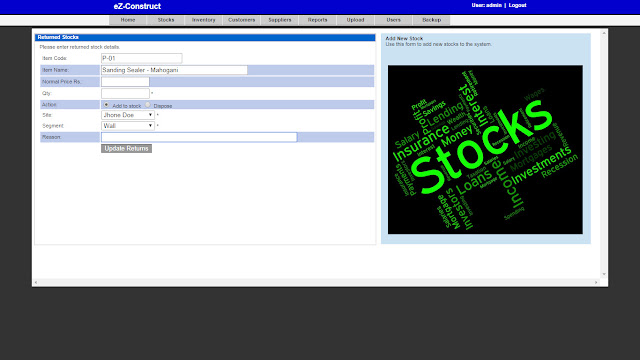Viewport: 640px width, 360px height.
Task: Click the eZ-Construct logo title
Action: (x=137, y=6)
